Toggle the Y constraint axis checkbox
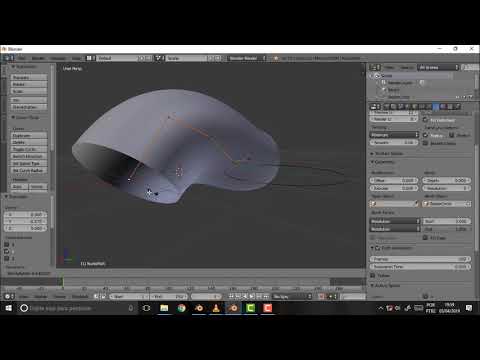This screenshot has height=360, width=480. coord(7,252)
